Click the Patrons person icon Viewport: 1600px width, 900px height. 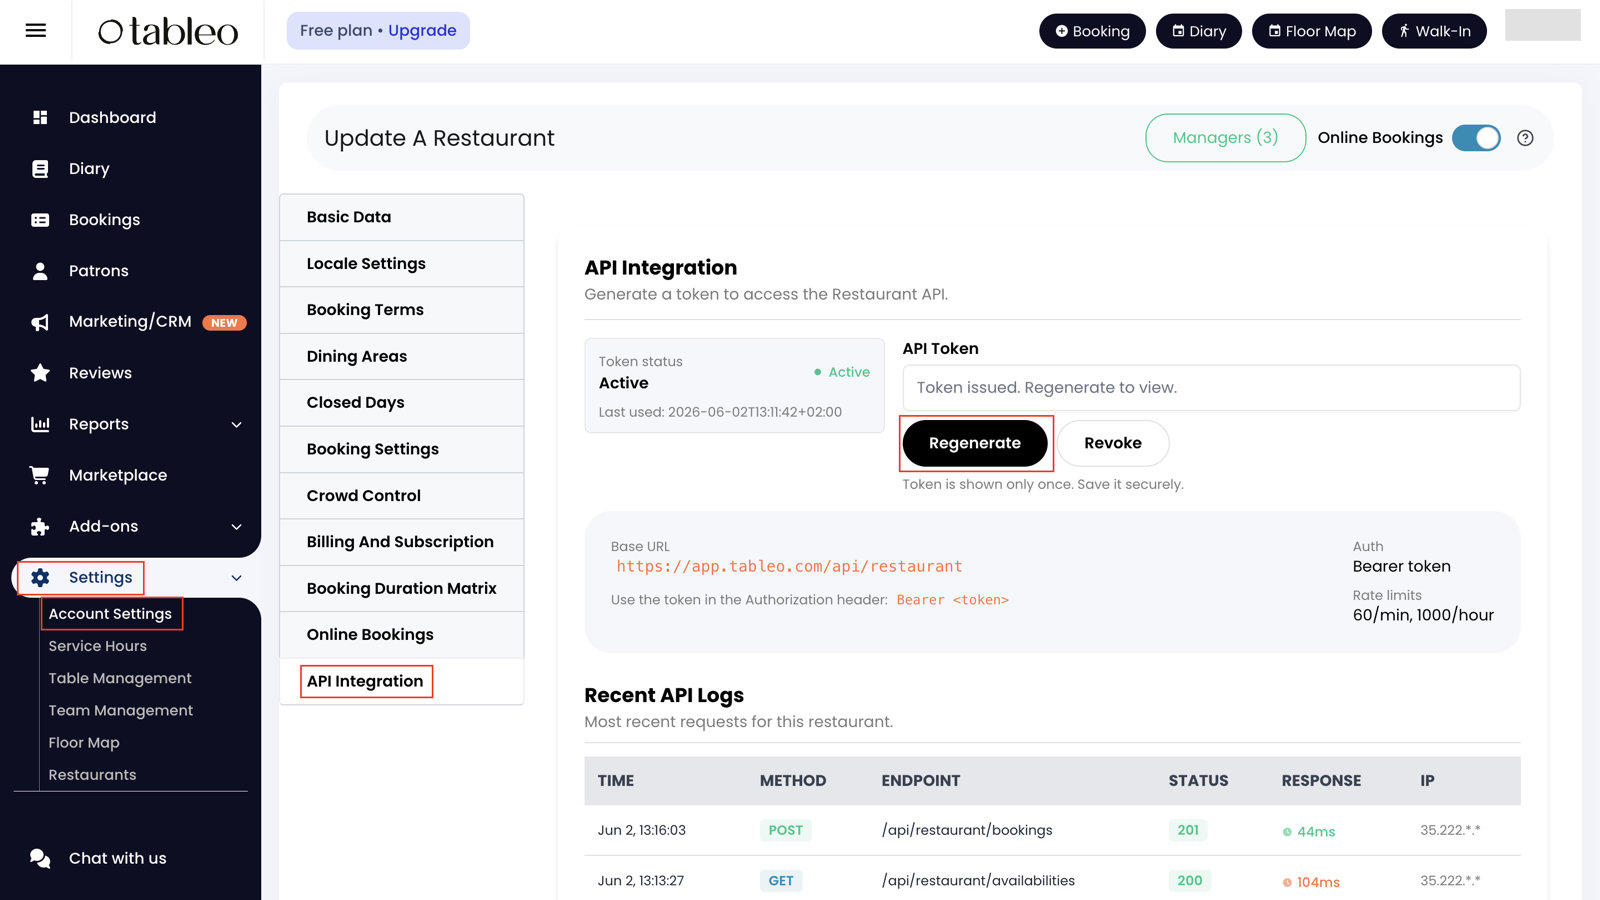click(40, 271)
